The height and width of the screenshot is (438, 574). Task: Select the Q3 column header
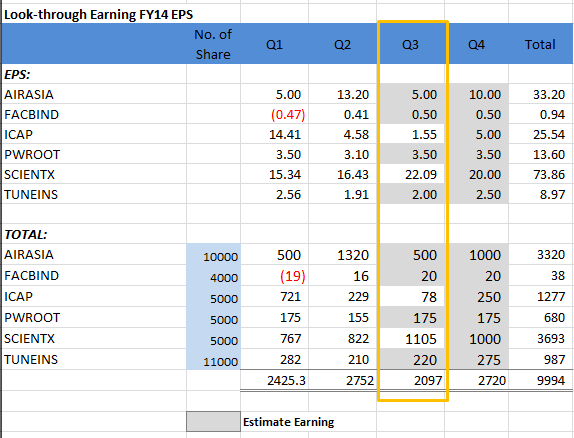click(410, 45)
